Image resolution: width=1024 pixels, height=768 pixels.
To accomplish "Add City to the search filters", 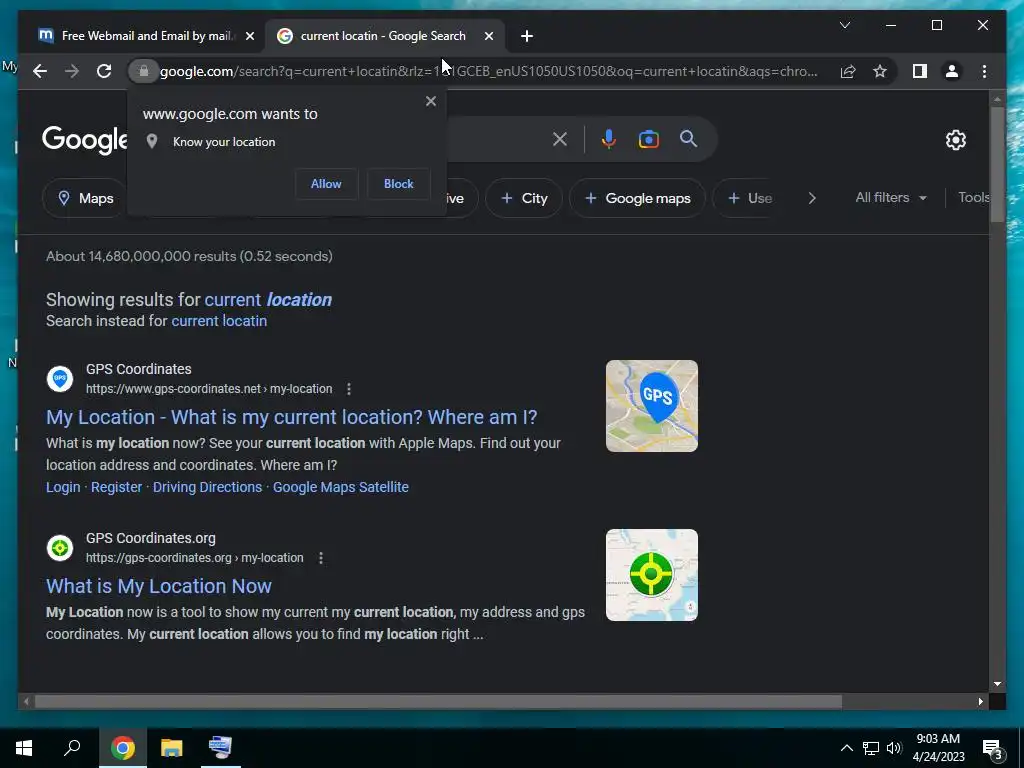I will (524, 199).
